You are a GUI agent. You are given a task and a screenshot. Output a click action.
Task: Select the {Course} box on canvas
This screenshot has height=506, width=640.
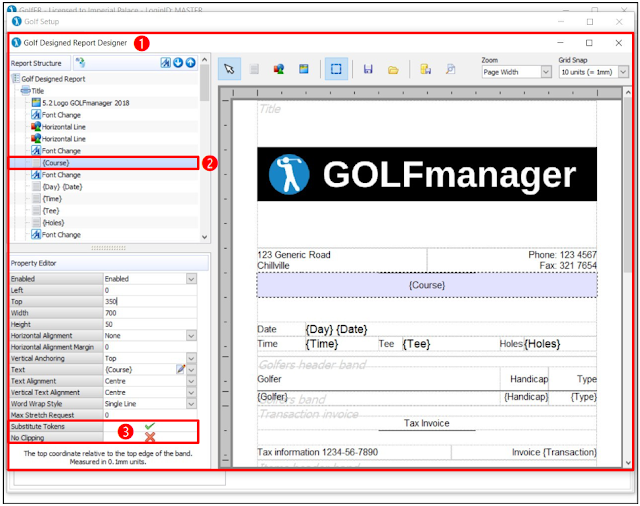point(427,285)
